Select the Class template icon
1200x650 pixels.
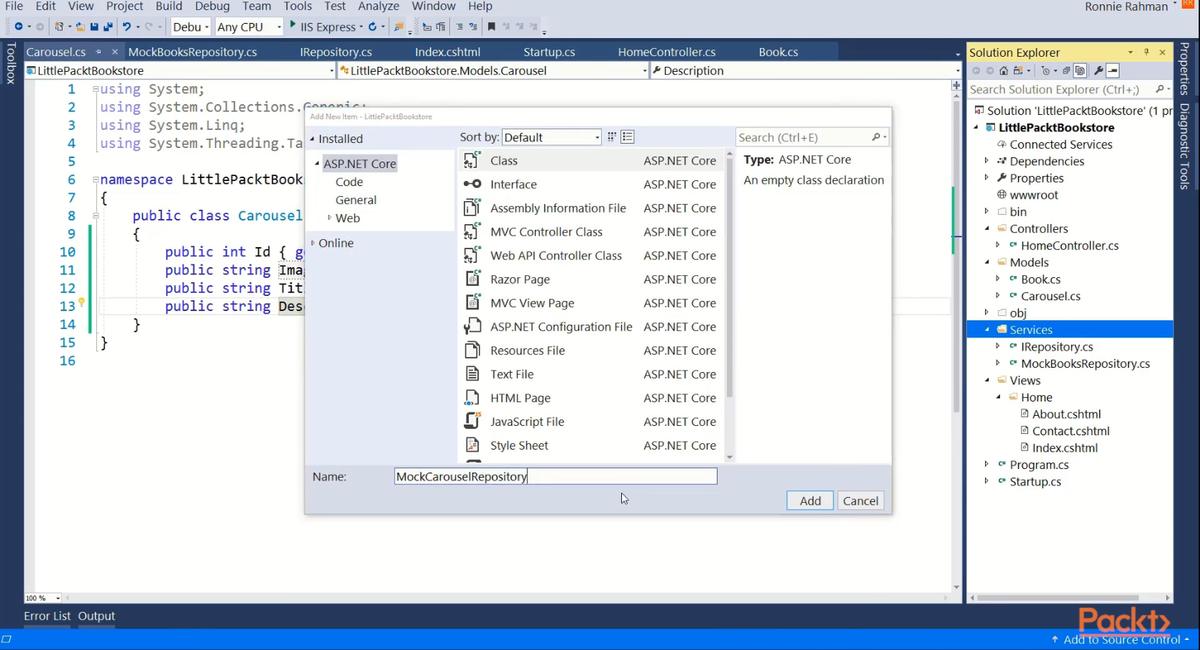(x=472, y=160)
